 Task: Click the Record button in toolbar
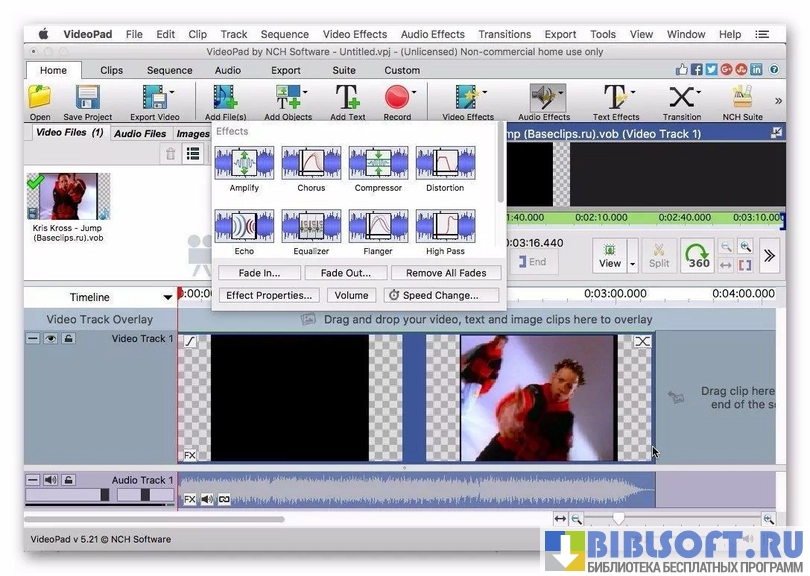tap(397, 98)
